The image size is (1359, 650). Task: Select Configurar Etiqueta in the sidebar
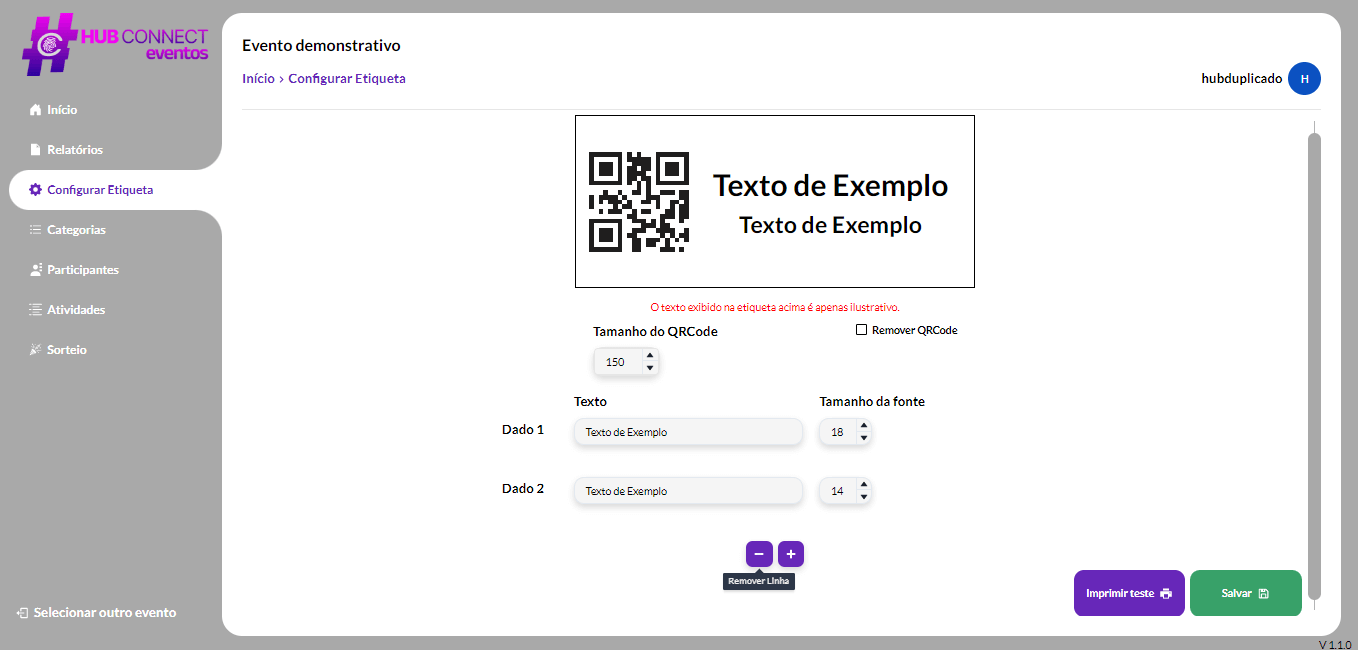(x=100, y=190)
